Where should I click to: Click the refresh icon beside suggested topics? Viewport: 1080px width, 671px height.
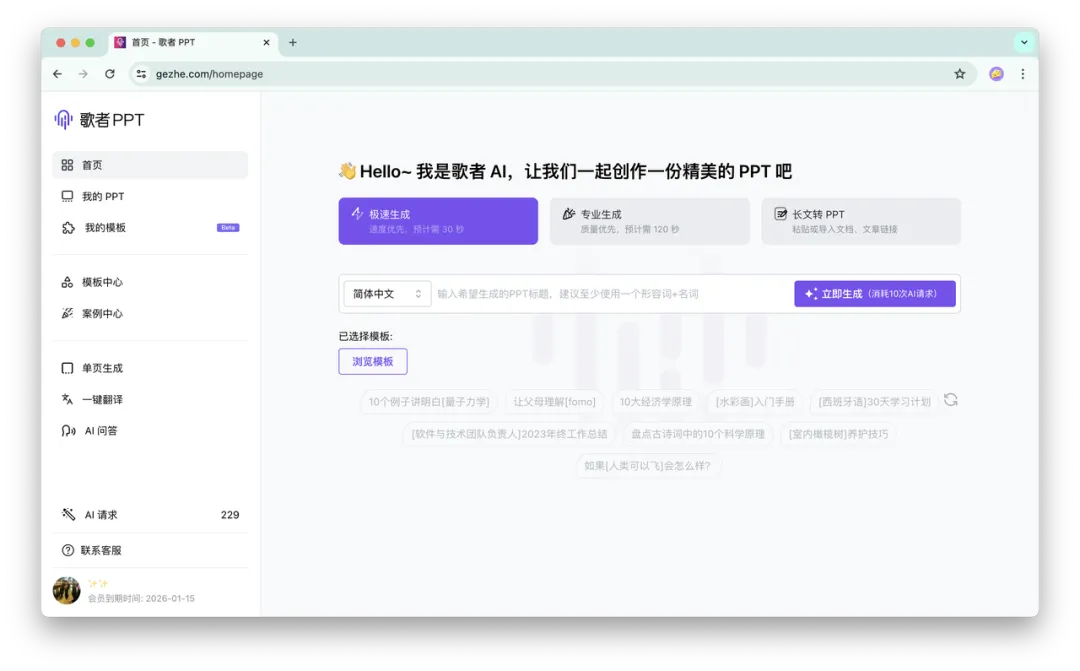(x=950, y=399)
